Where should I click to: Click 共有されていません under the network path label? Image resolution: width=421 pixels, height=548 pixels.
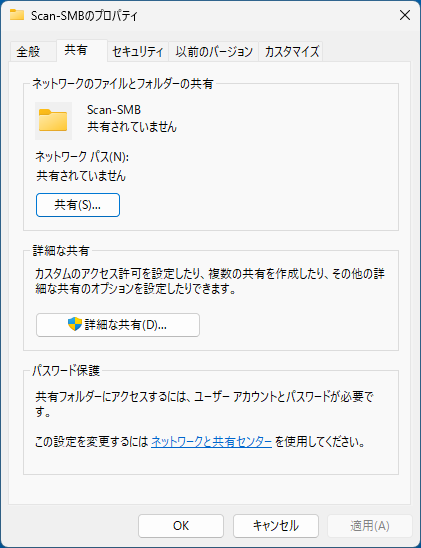pyautogui.click(x=81, y=175)
